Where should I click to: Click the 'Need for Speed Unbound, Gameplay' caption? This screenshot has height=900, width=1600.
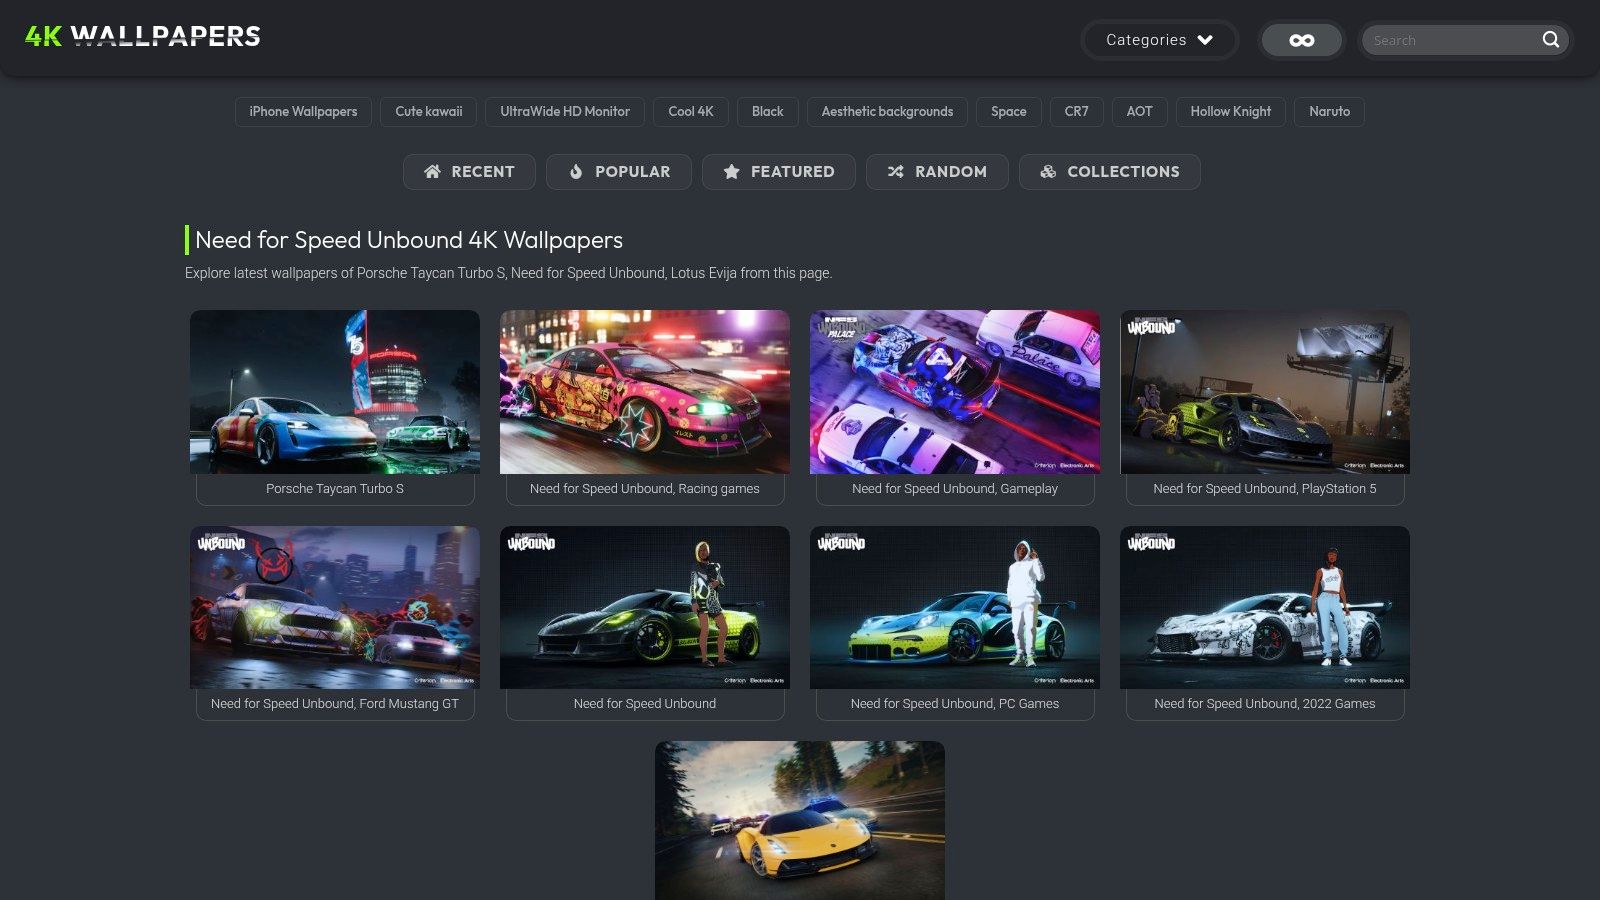(x=955, y=489)
